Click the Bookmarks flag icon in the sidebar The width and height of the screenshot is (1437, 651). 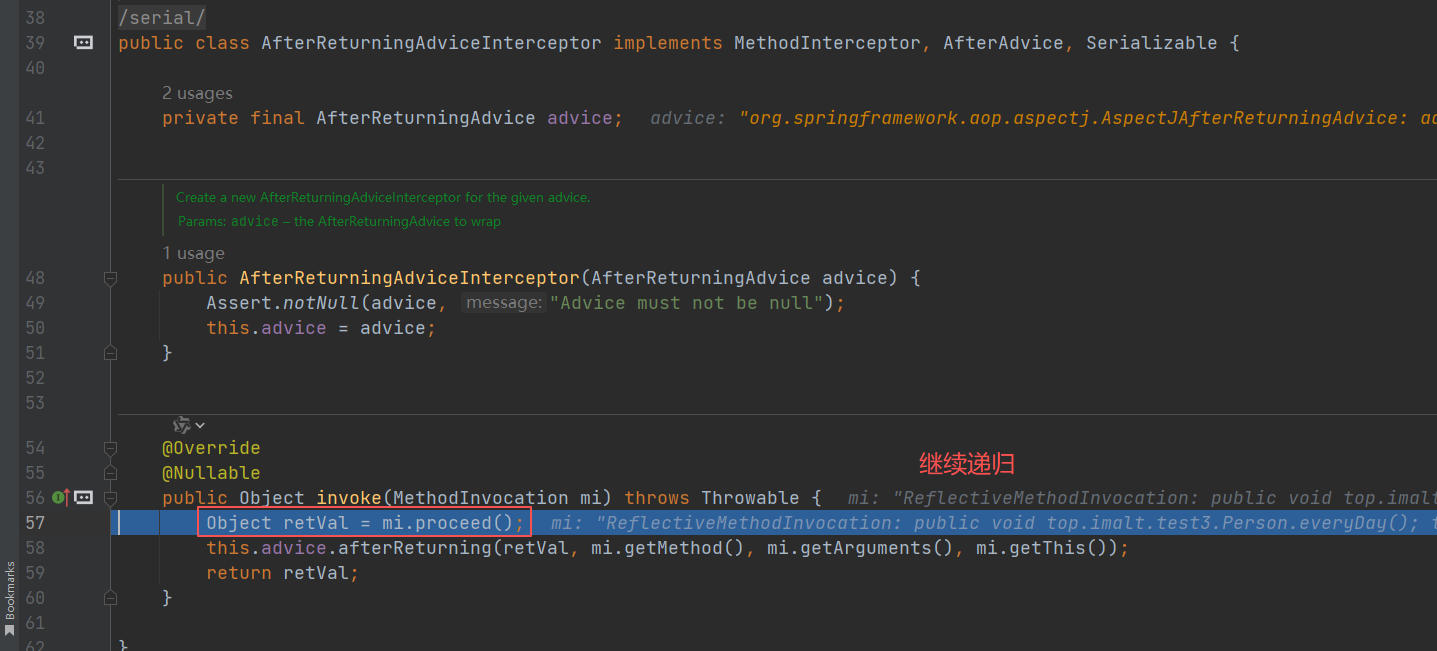pyautogui.click(x=9, y=631)
